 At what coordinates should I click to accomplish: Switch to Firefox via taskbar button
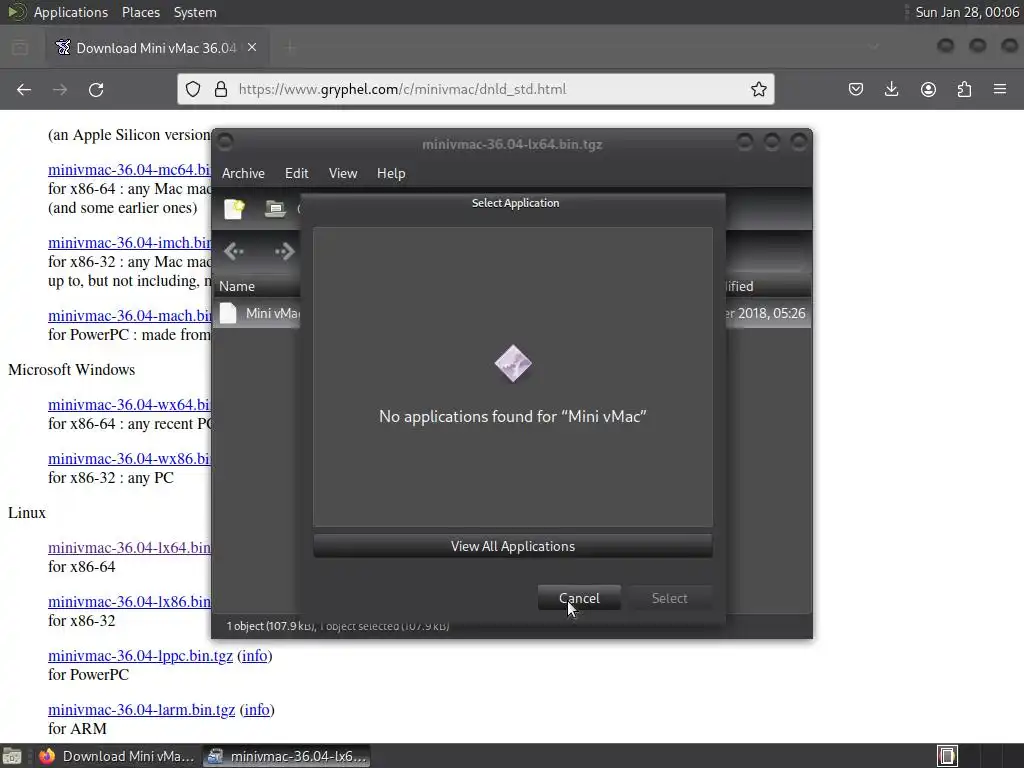[x=117, y=756]
